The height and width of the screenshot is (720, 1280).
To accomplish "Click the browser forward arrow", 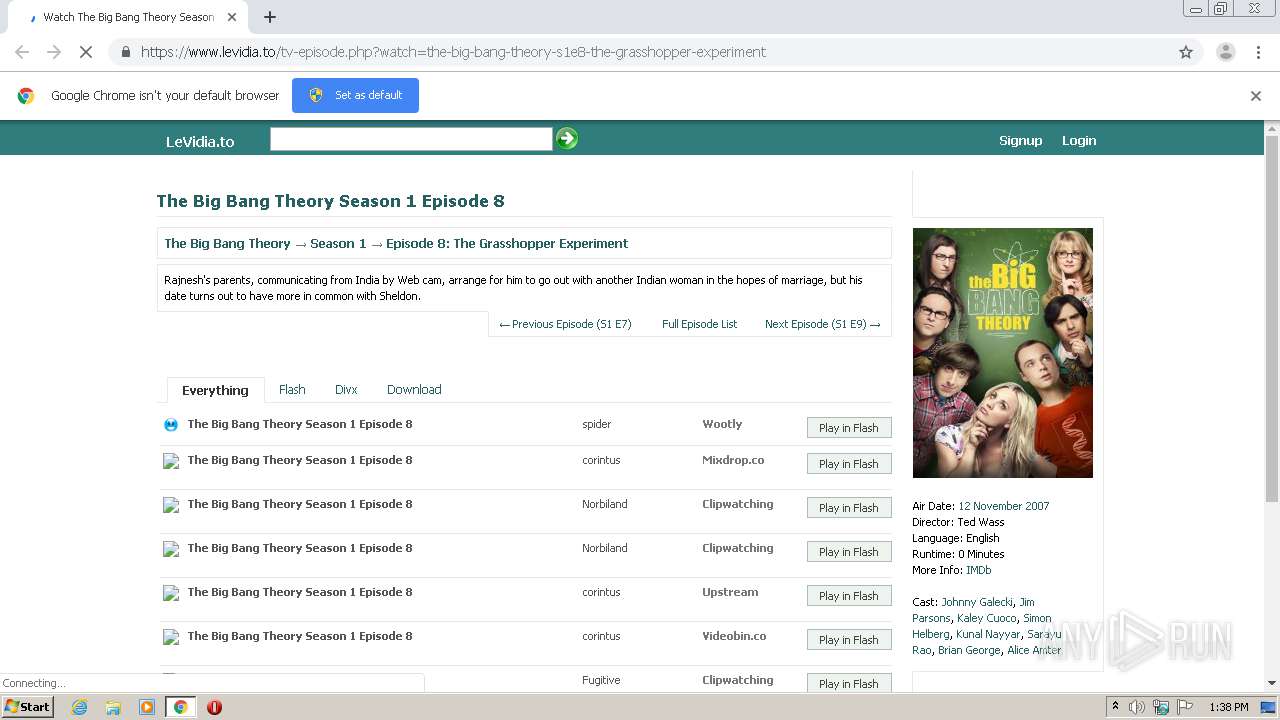I will (54, 52).
